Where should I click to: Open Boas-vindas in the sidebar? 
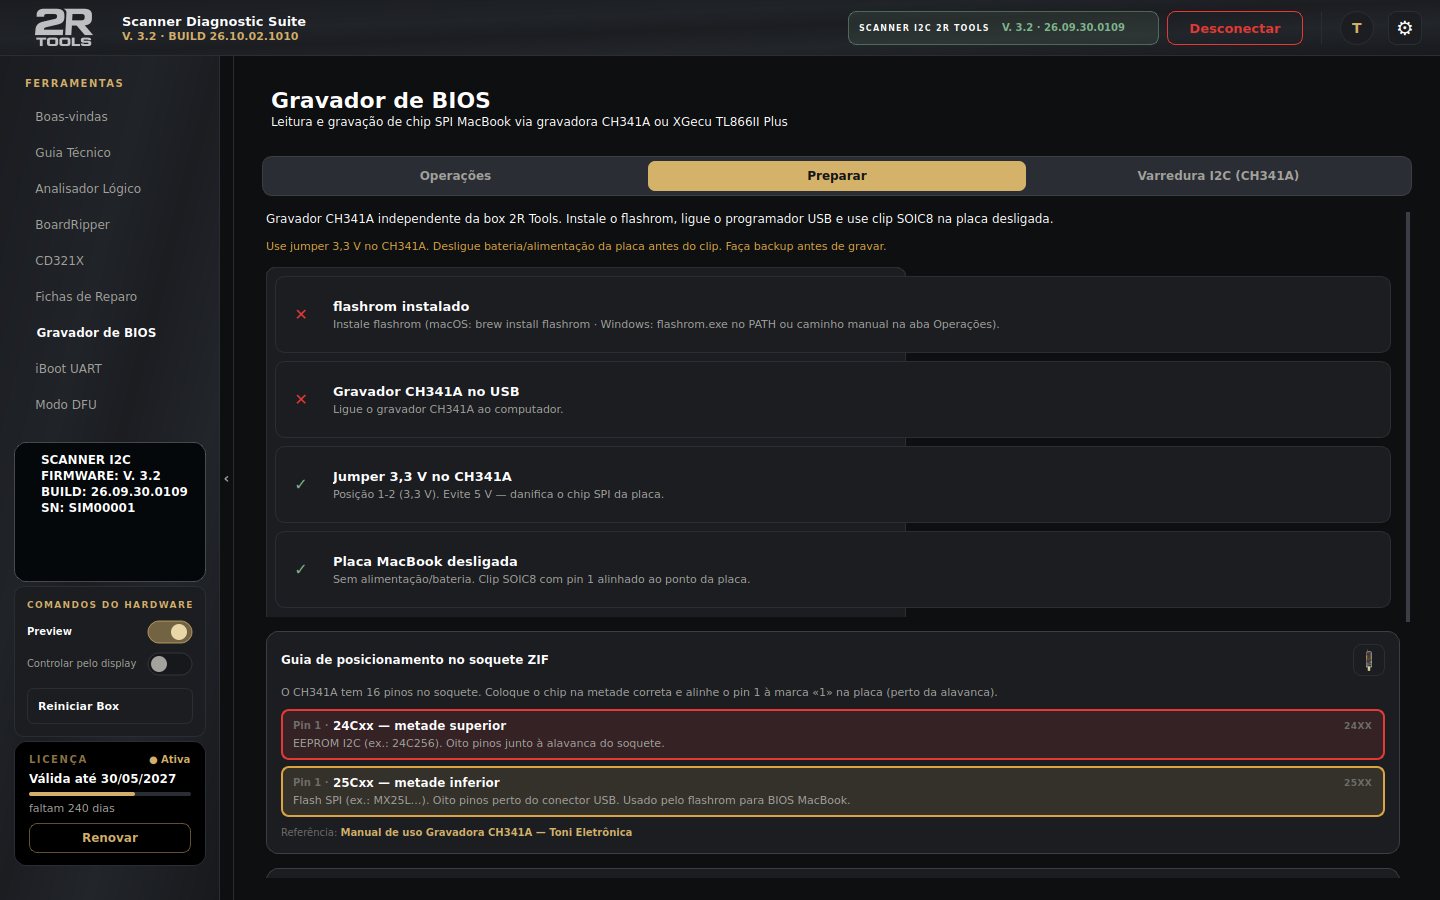[71, 117]
